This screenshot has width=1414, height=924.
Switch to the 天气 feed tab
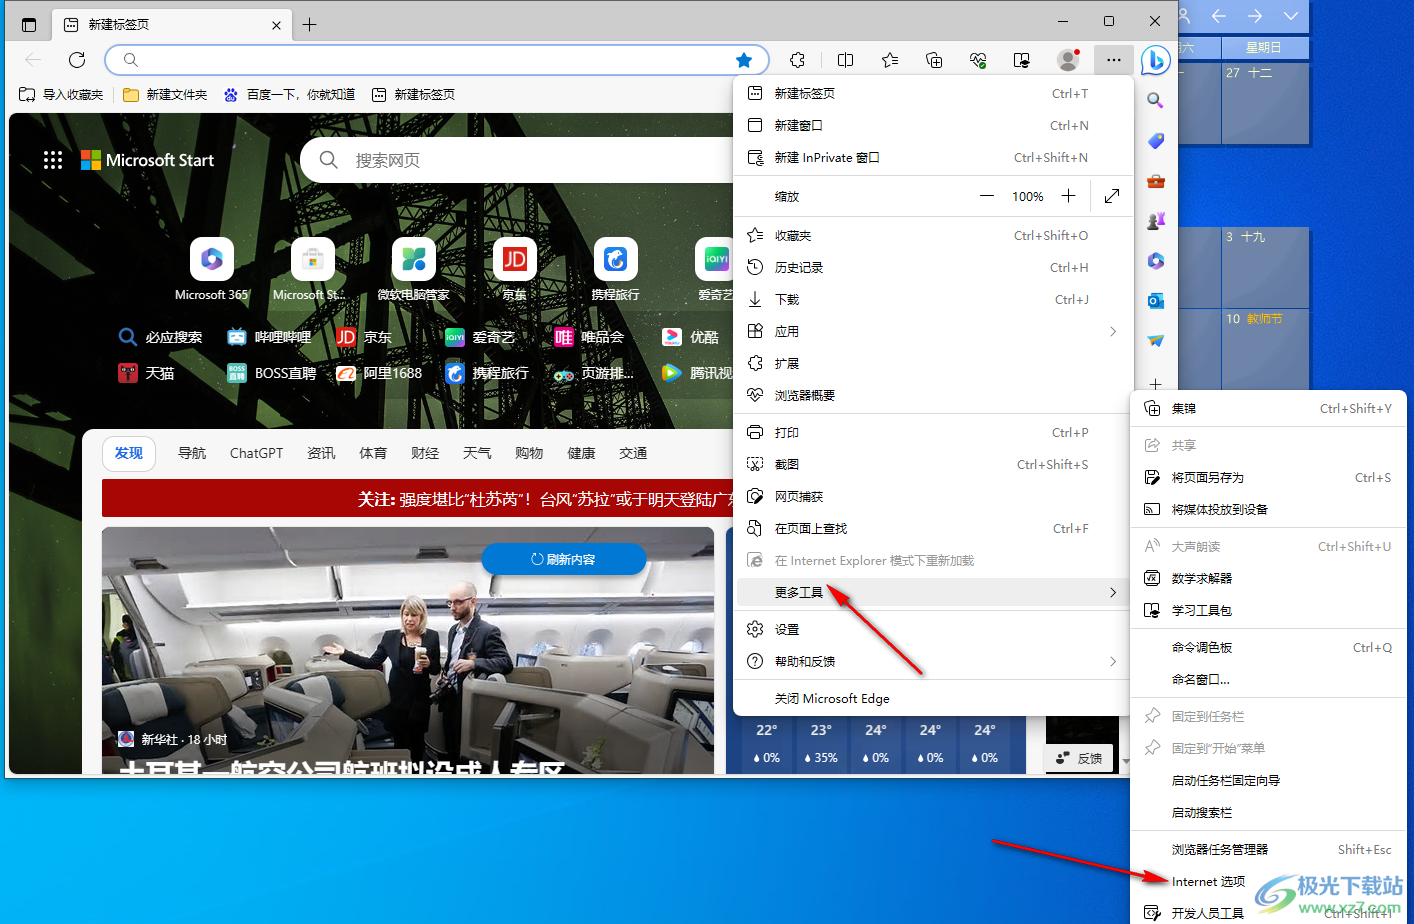[477, 453]
